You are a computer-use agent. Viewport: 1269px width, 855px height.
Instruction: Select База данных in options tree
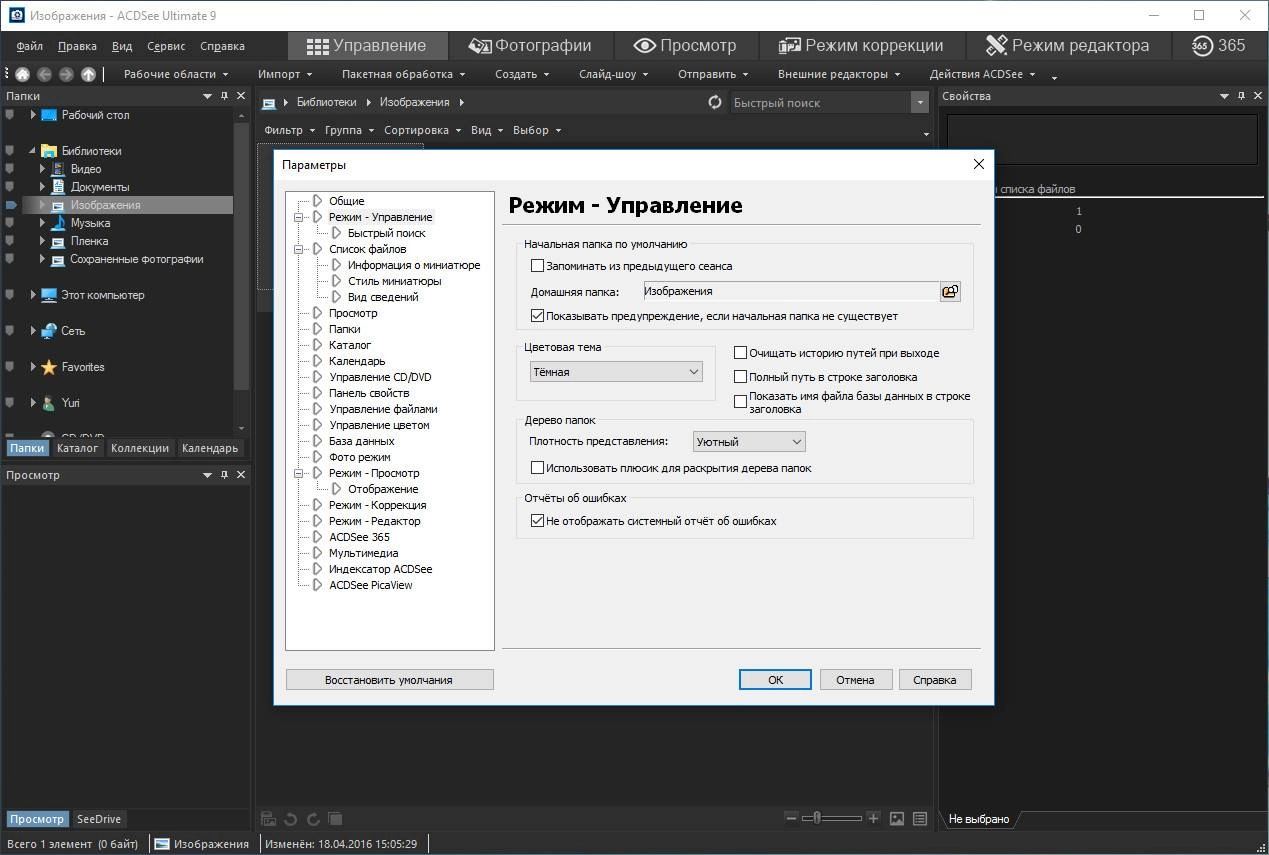click(x=362, y=441)
